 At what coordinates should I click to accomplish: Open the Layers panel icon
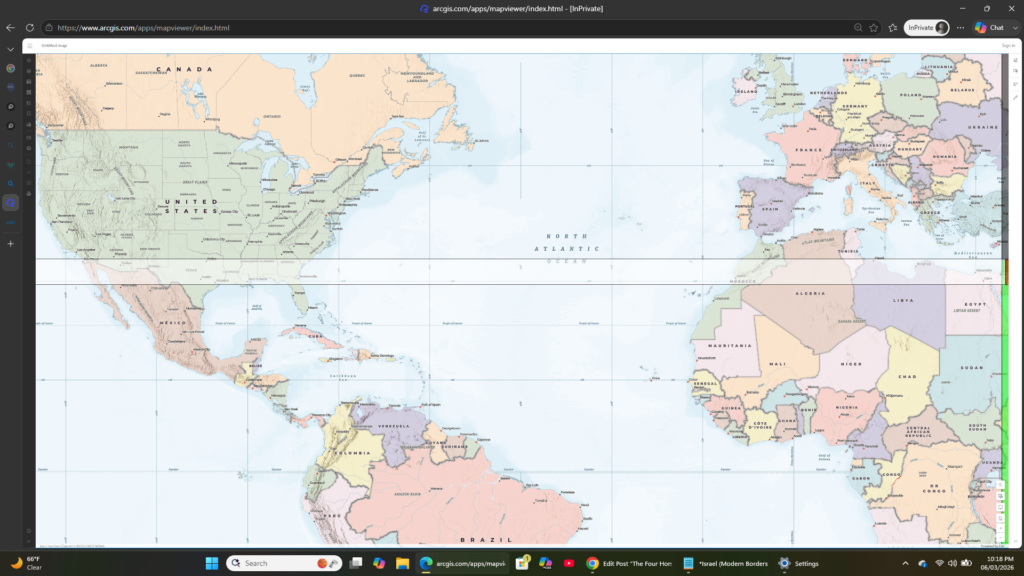tap(29, 71)
